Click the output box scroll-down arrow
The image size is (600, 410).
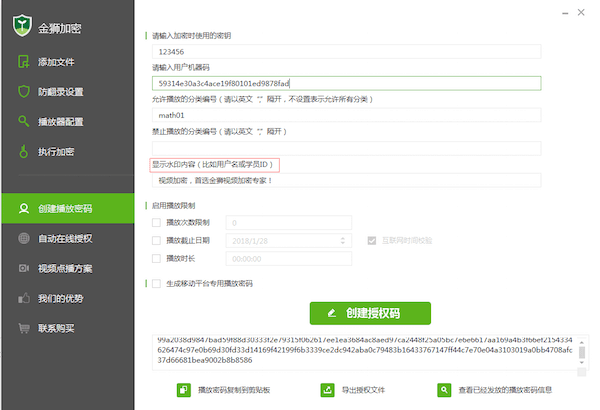582,362
